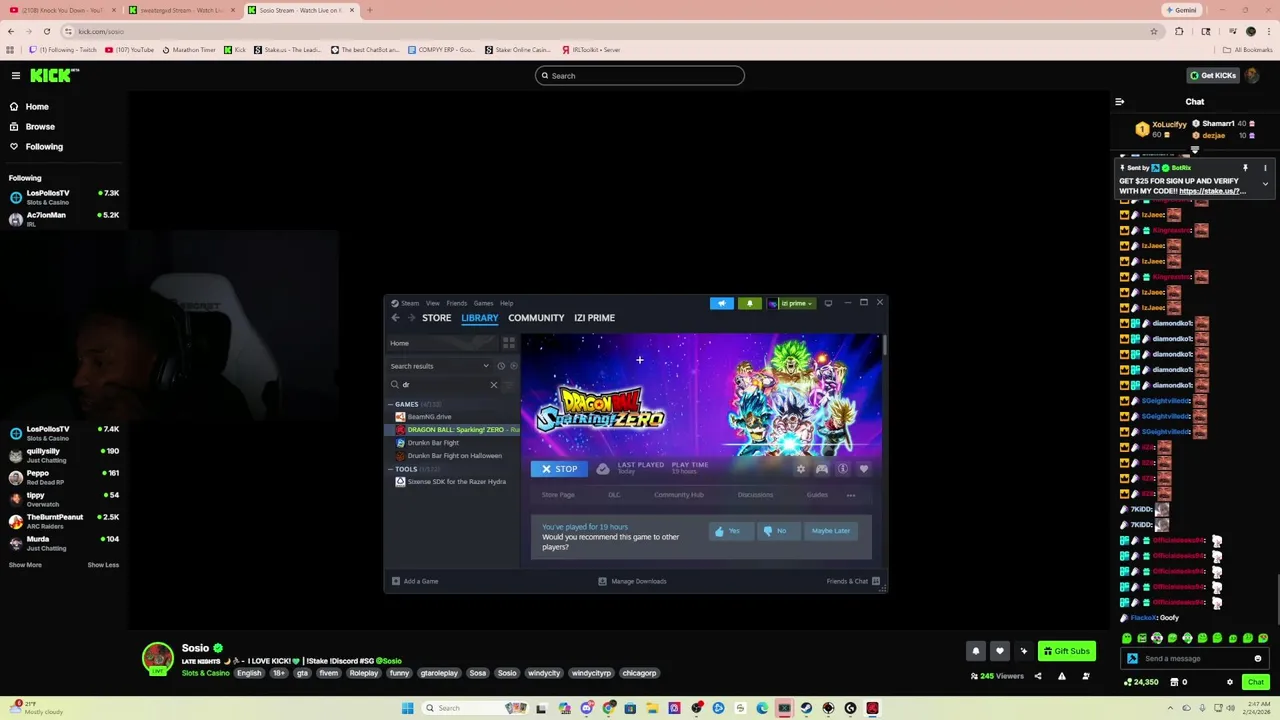Screen dimensions: 1280x720
Task: Open Kick chat settings gear
Action: coord(1230,682)
